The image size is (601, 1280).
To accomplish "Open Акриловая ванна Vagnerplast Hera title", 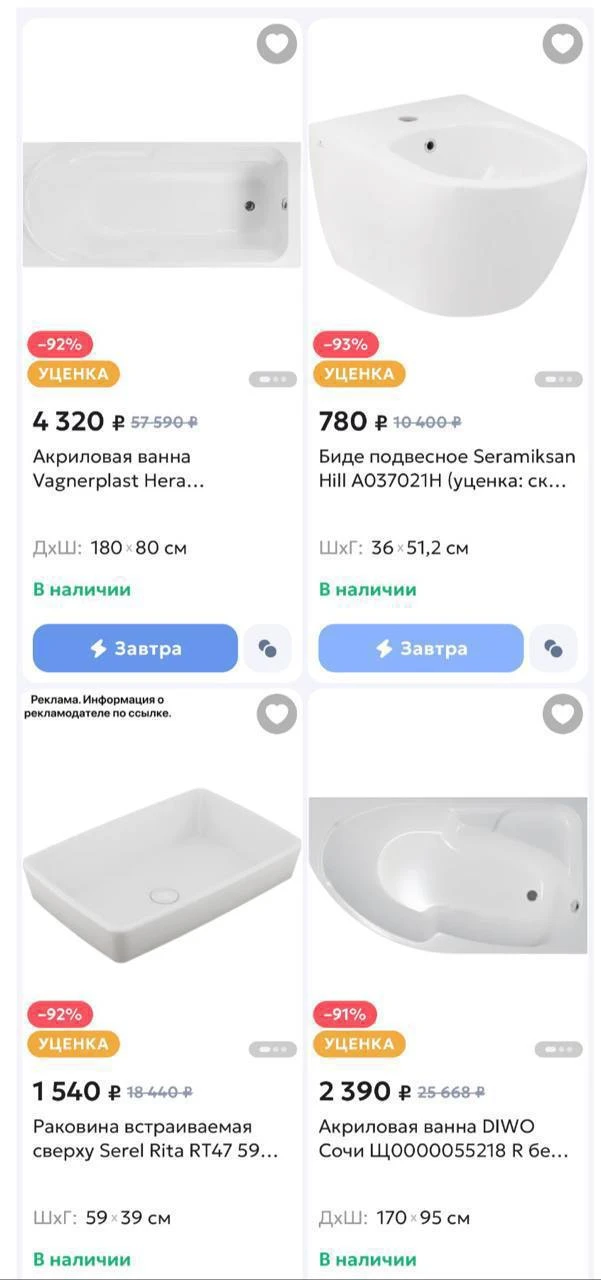I will pos(118,469).
